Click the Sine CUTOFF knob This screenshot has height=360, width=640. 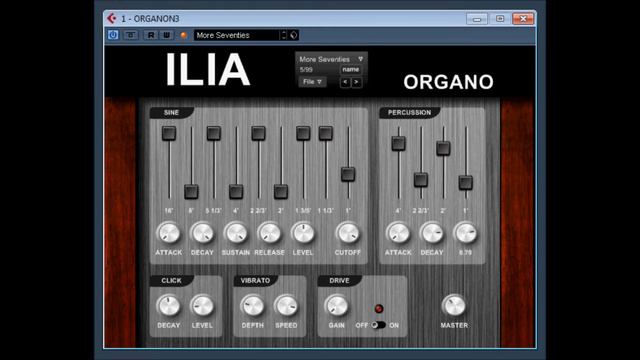[x=348, y=233]
